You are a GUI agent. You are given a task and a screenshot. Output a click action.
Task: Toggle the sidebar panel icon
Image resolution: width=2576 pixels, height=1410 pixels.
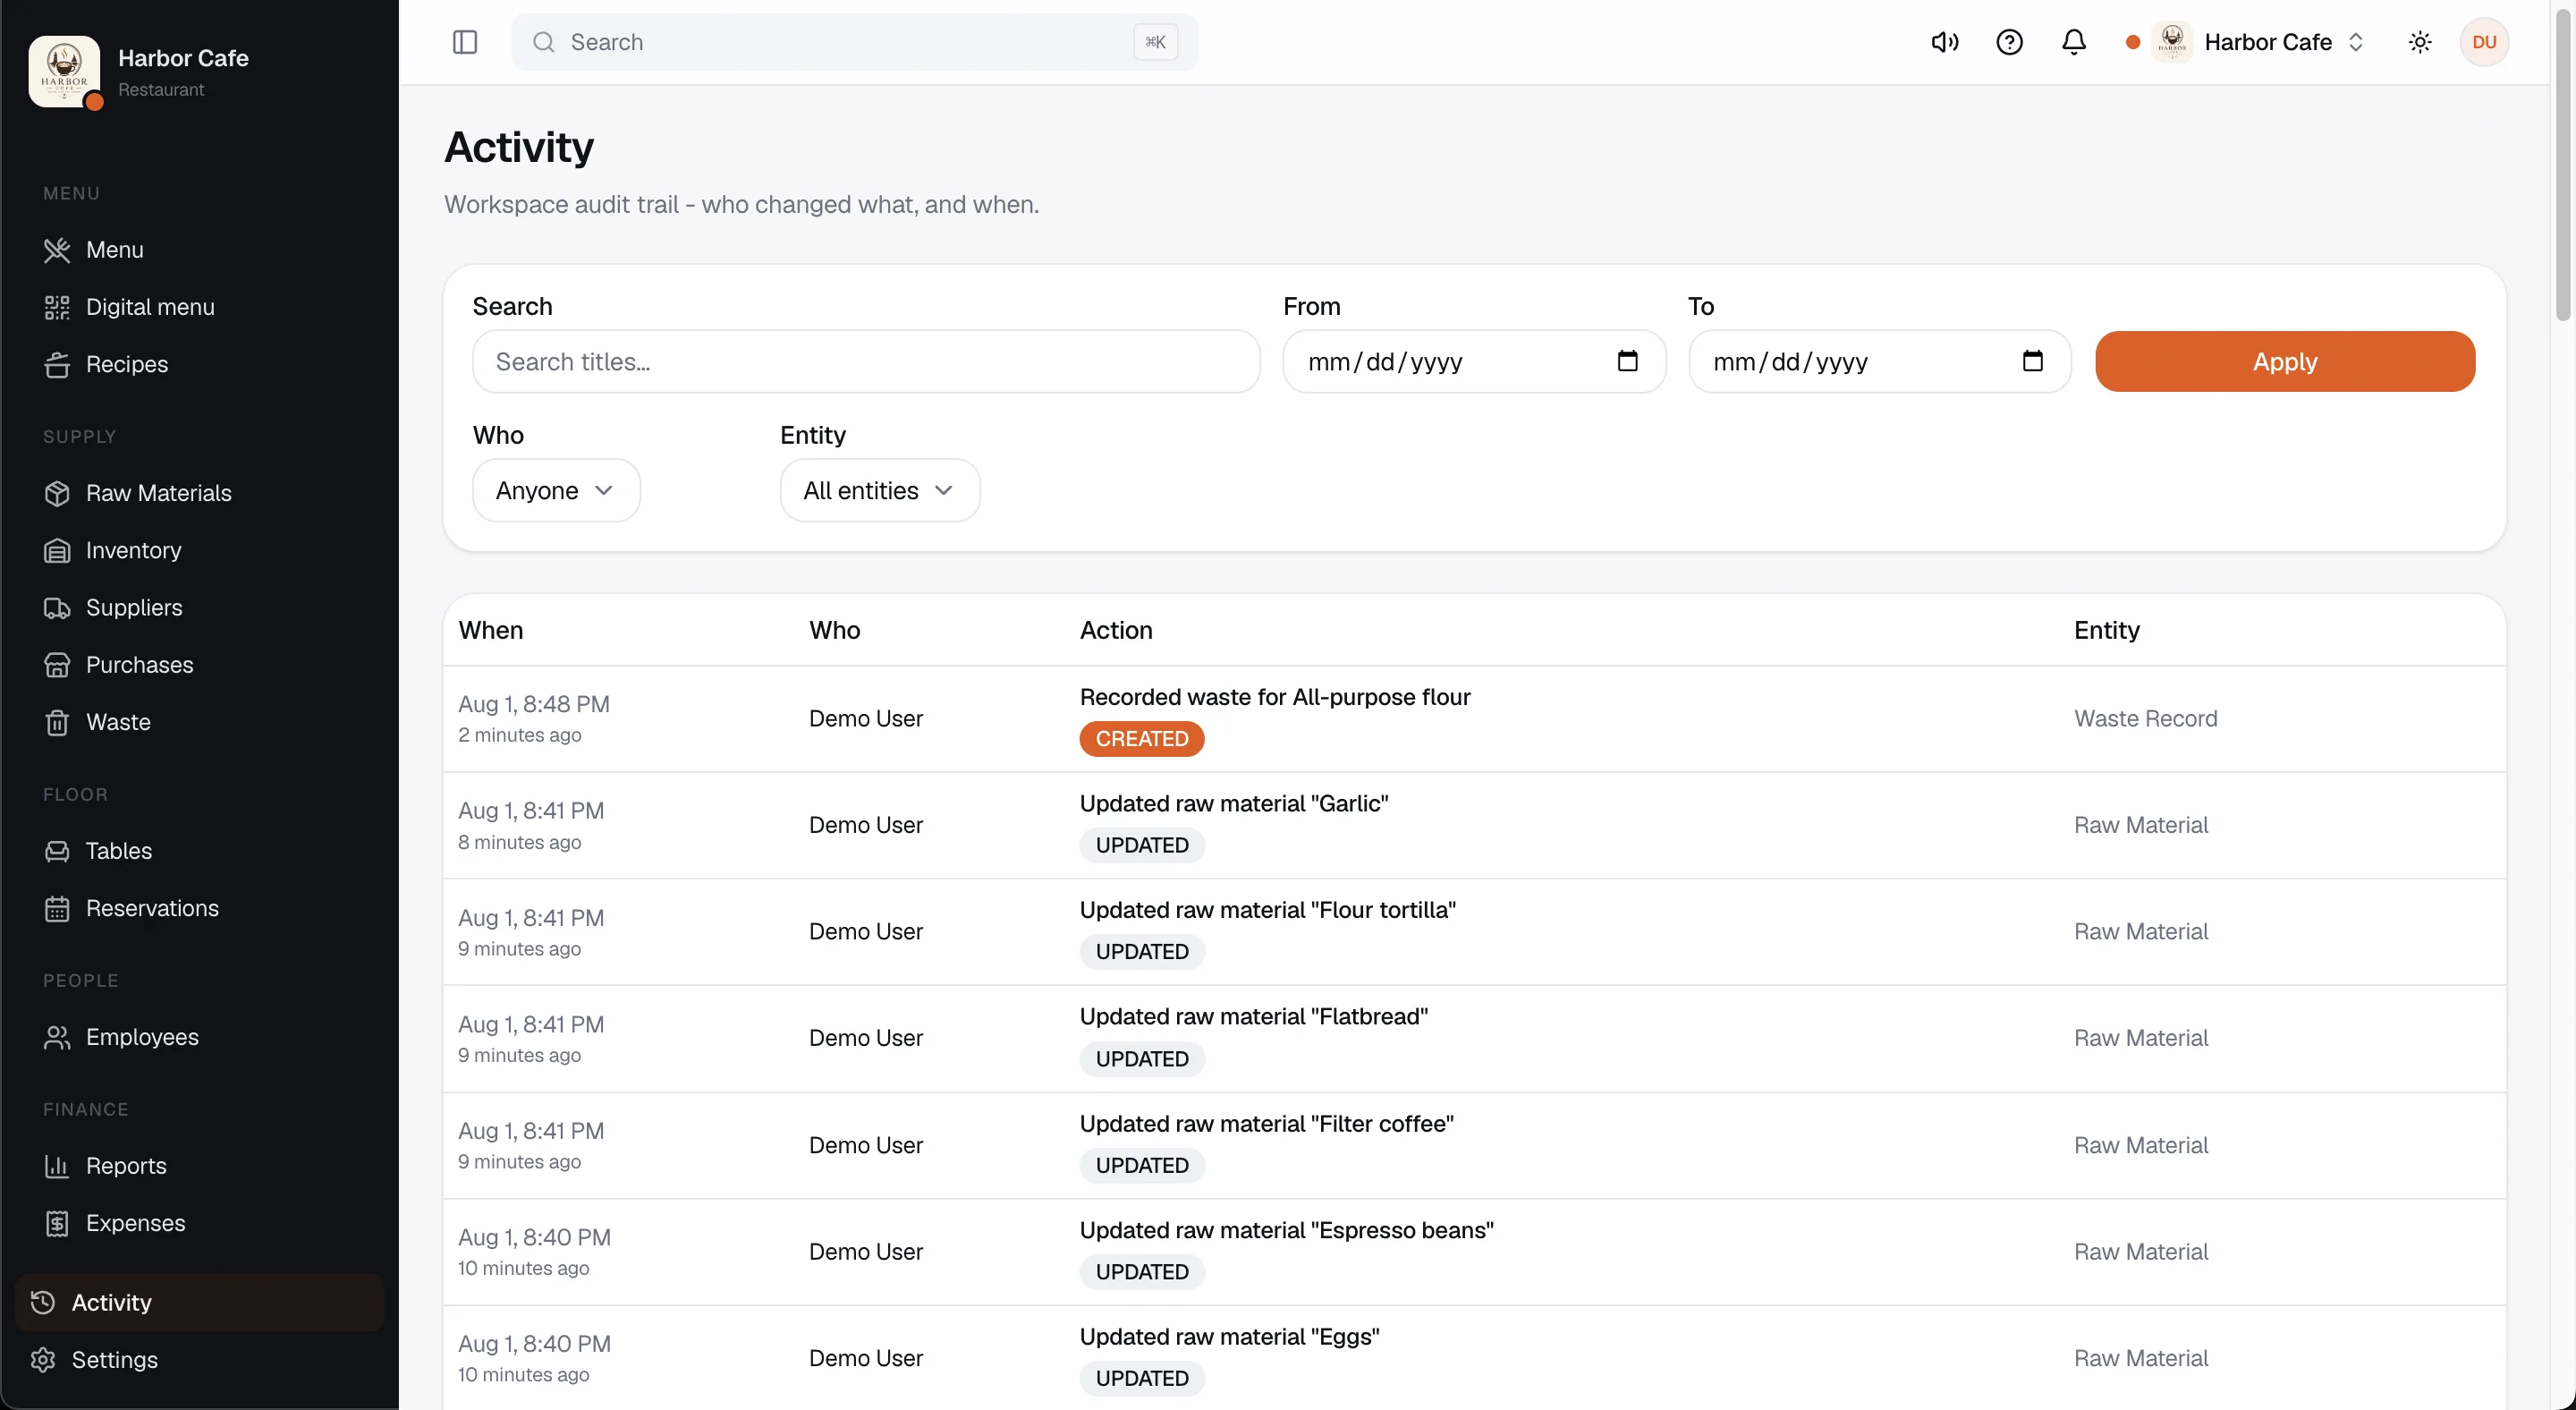pyautogui.click(x=465, y=42)
